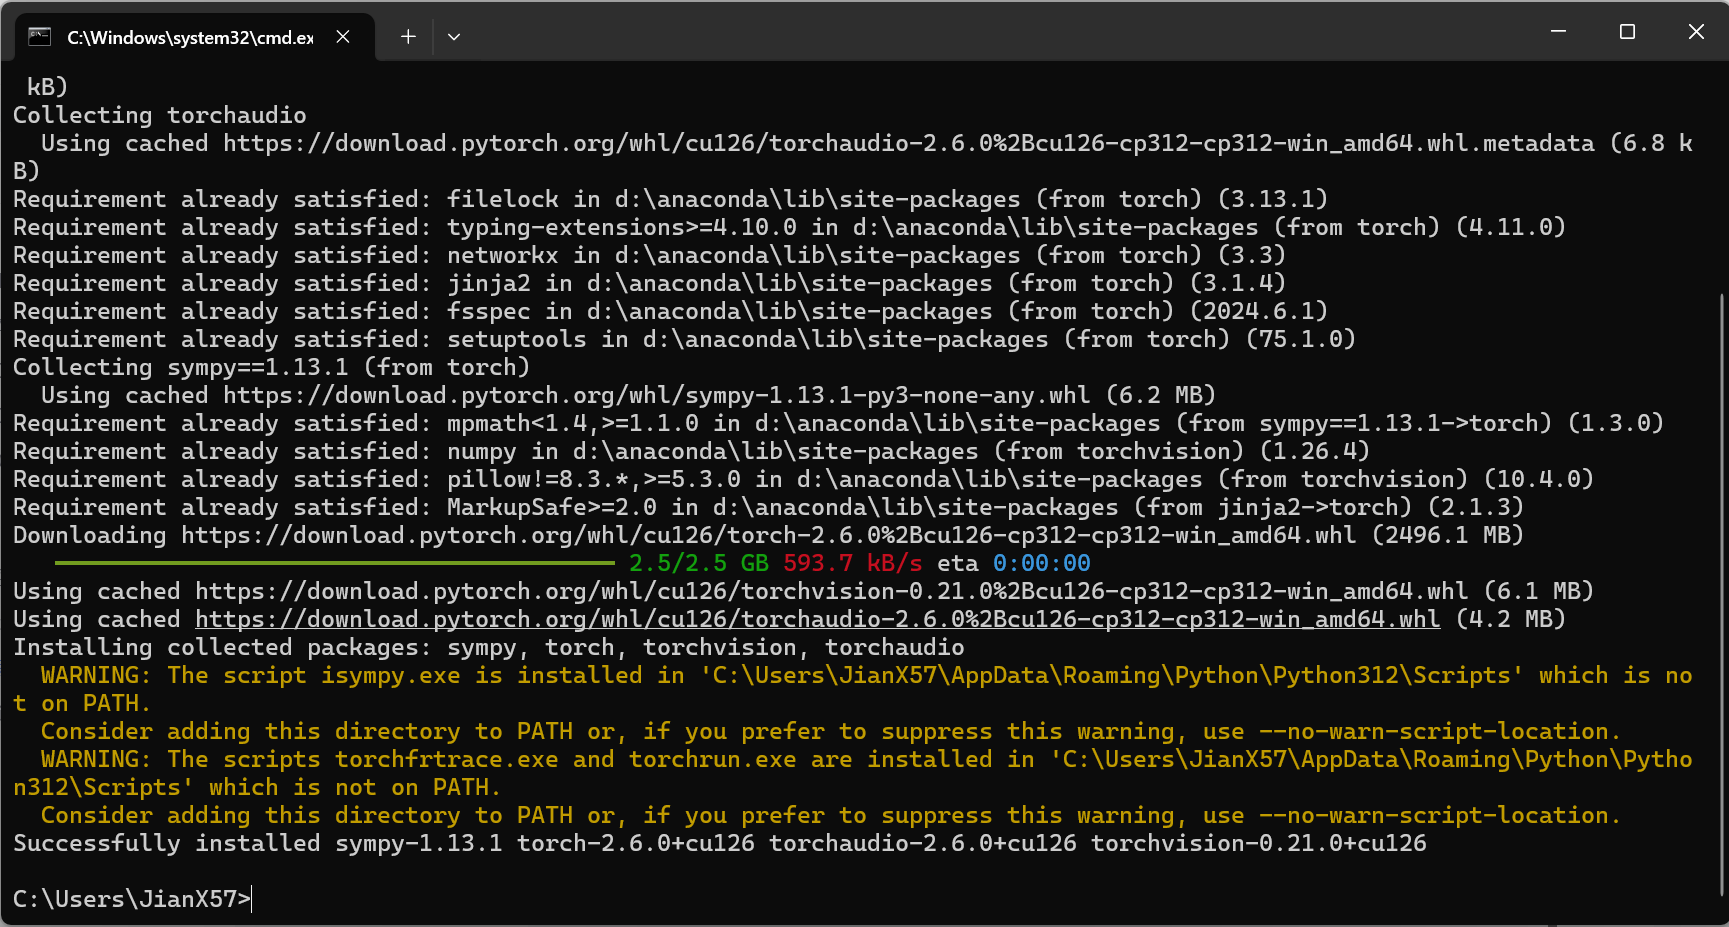Click 'Successfully installed sympy-1.13.1' line

(720, 843)
